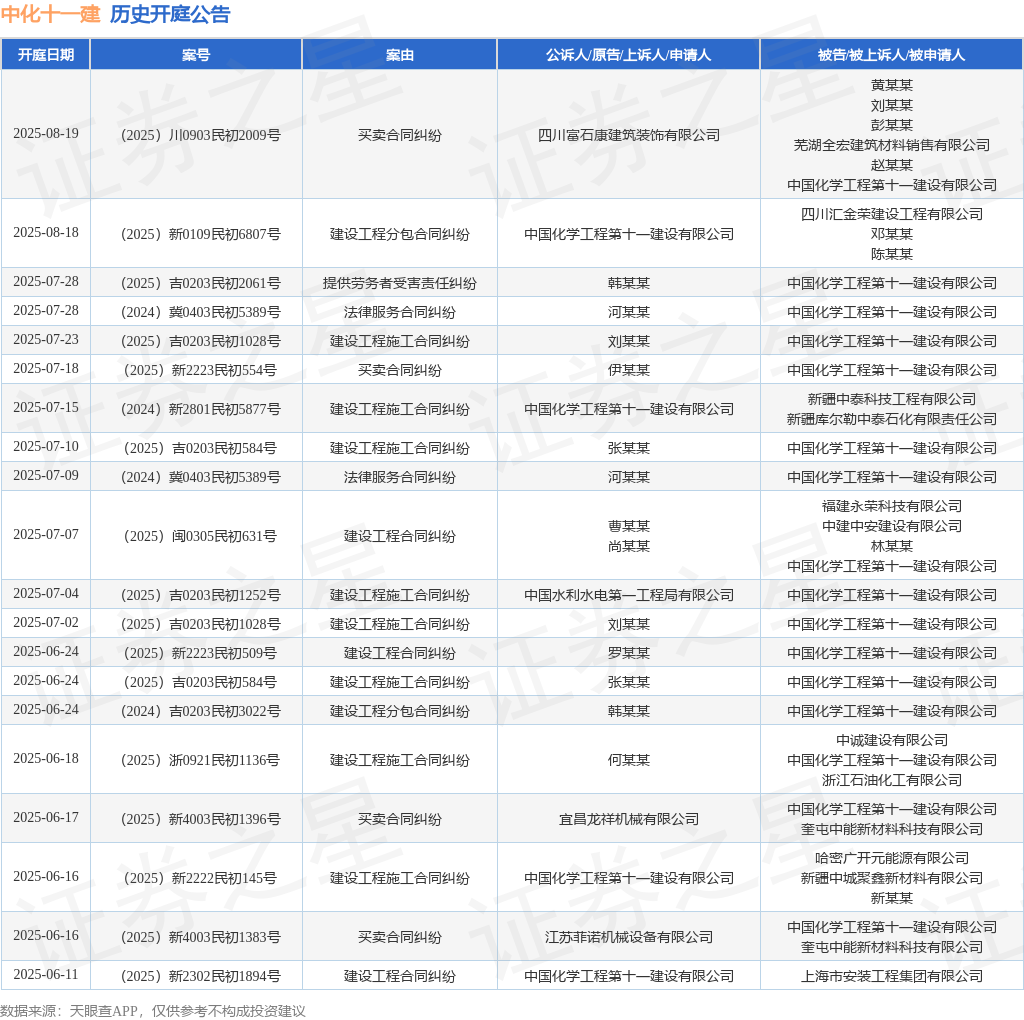Click the 被告/被上诉人/被申请人 column header
1024x1020 pixels.
891,55
